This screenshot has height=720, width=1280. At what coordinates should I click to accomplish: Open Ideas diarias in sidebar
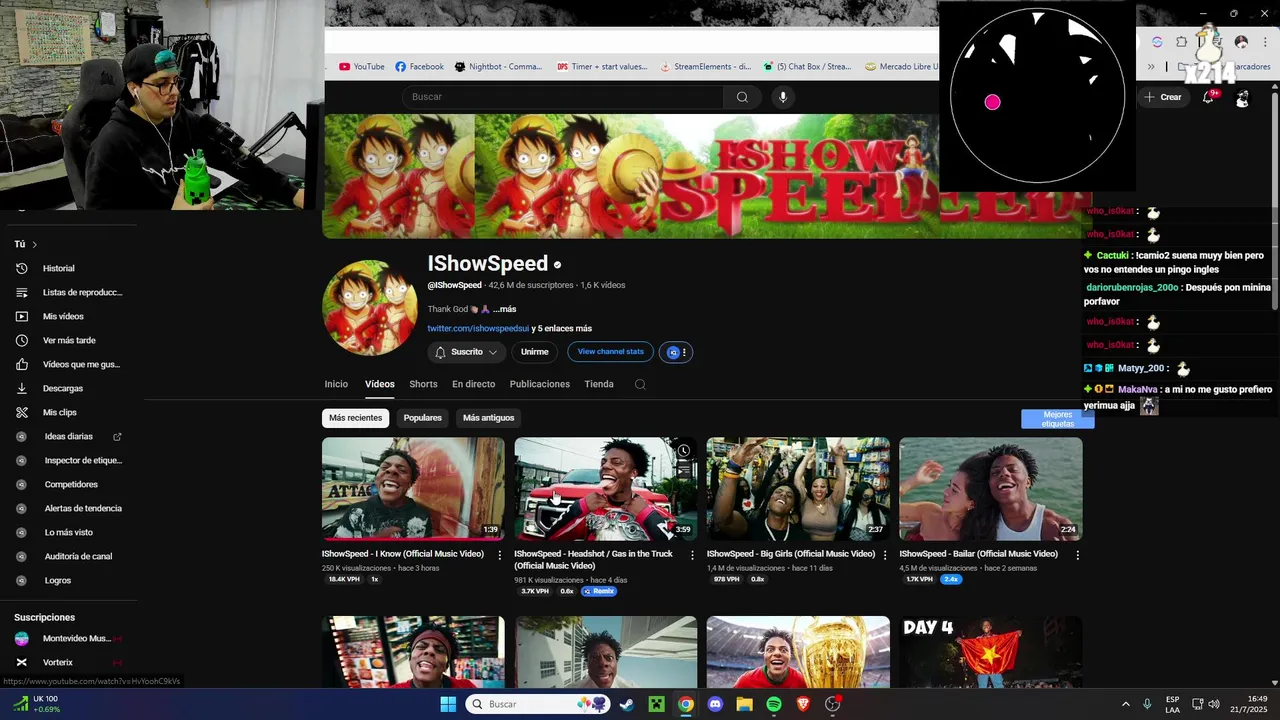coord(68,436)
